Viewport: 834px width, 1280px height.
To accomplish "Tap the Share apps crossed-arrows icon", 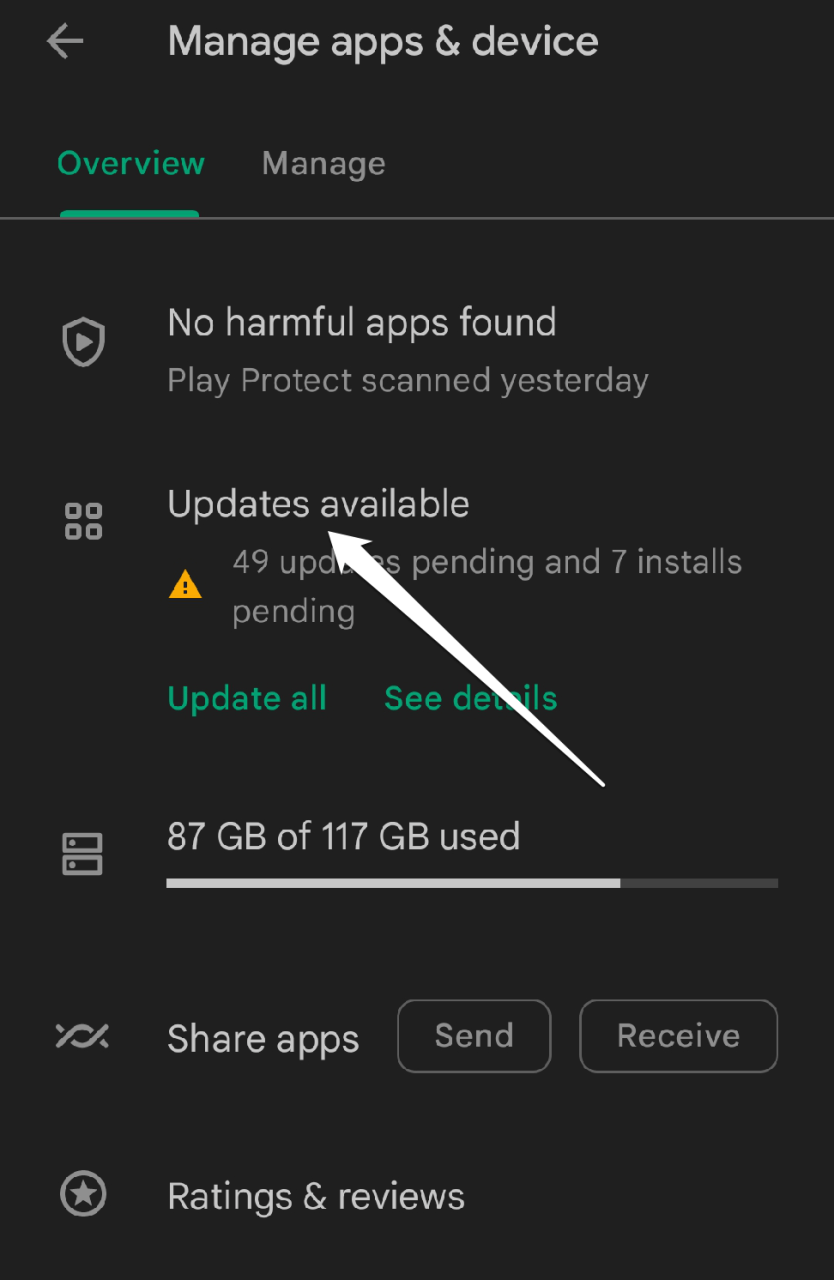I will point(82,1036).
